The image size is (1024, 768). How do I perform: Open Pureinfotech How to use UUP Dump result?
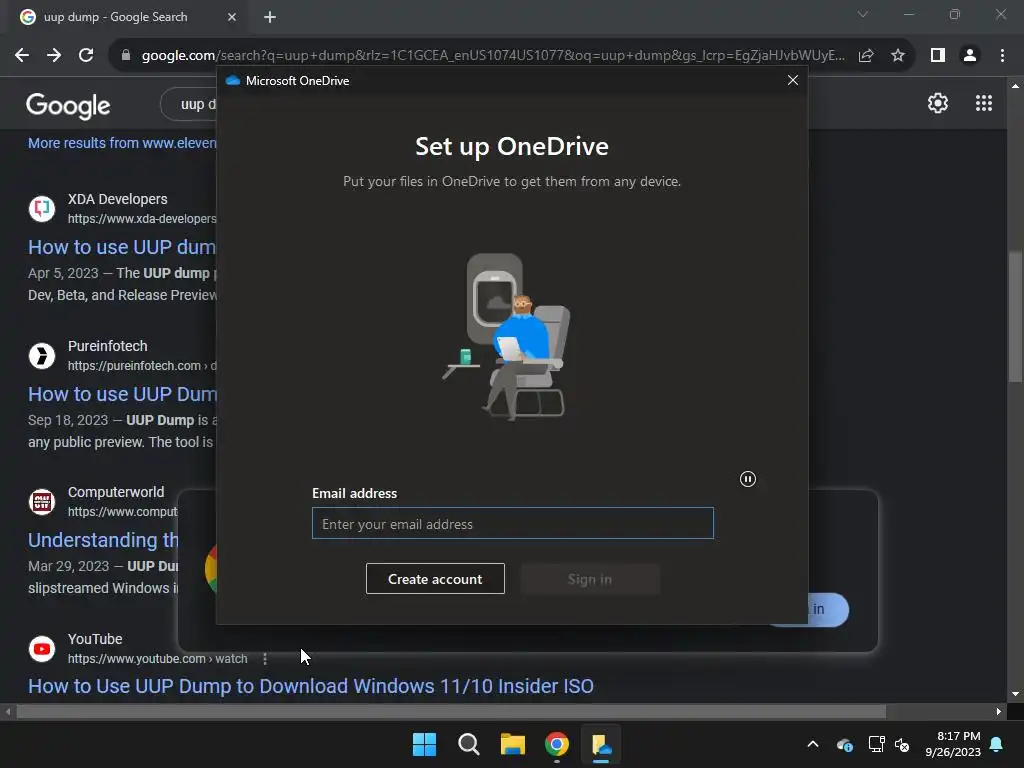pyautogui.click(x=122, y=394)
